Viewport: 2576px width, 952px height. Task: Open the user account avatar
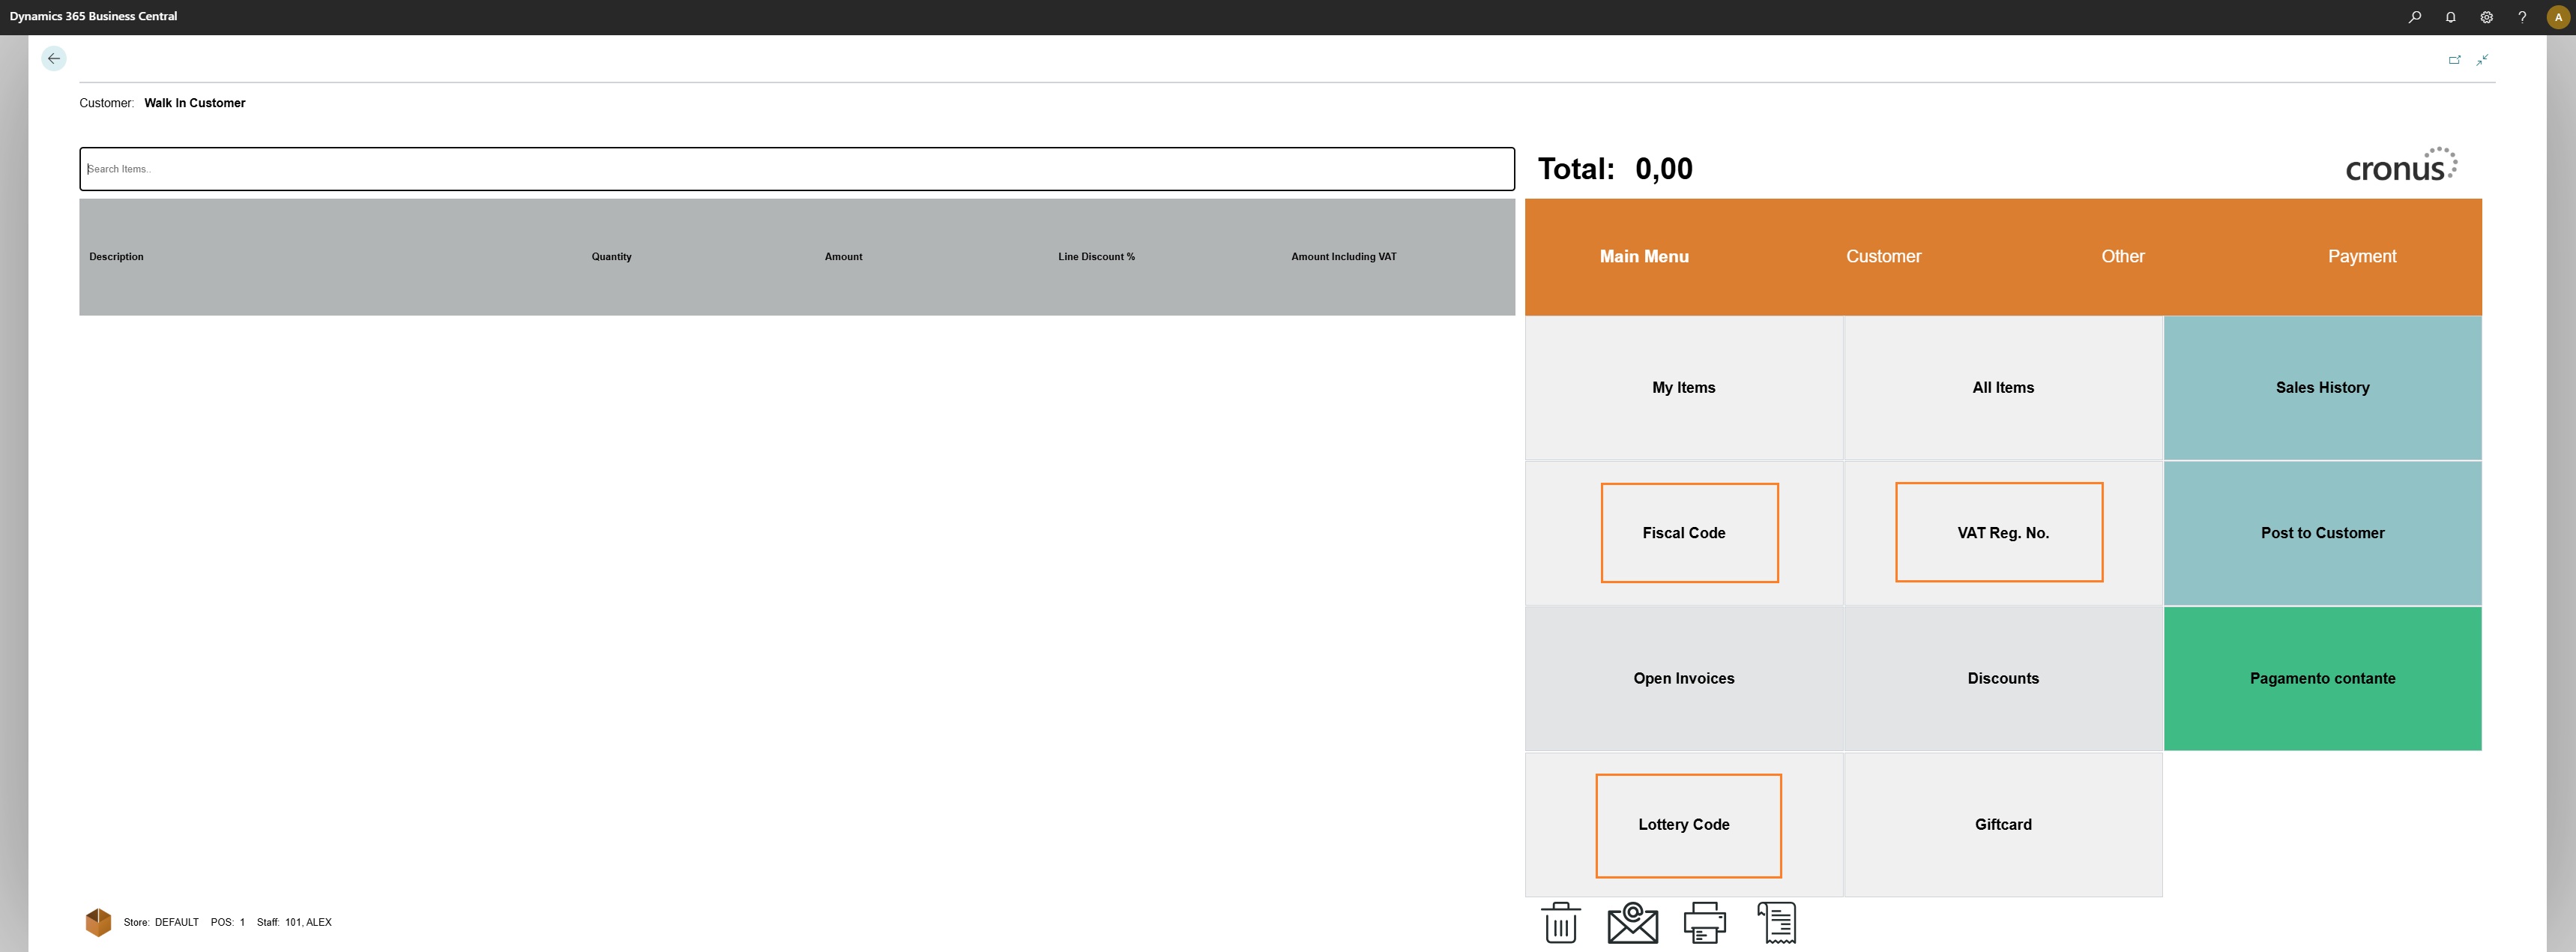[2558, 17]
